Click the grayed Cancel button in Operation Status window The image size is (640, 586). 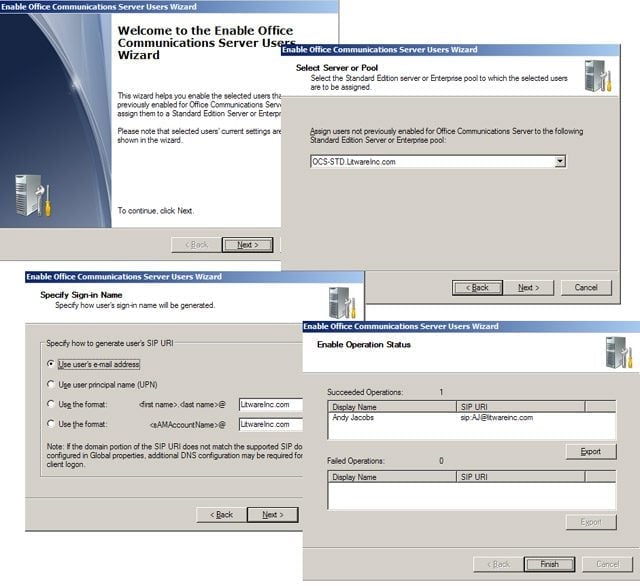coord(607,564)
